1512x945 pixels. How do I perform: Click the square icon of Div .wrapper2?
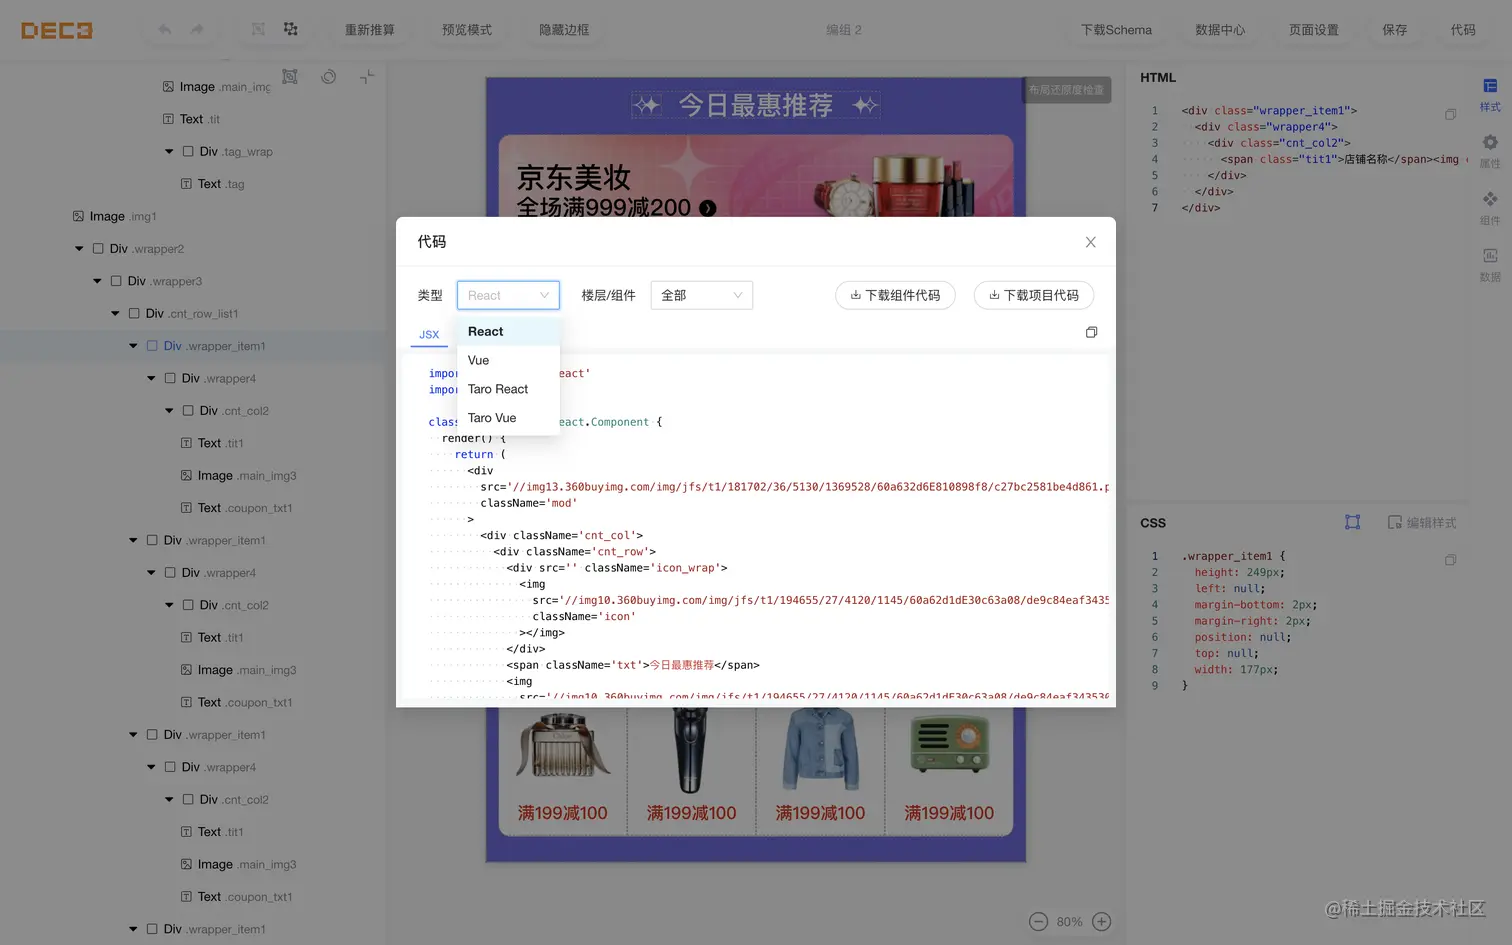pos(98,249)
